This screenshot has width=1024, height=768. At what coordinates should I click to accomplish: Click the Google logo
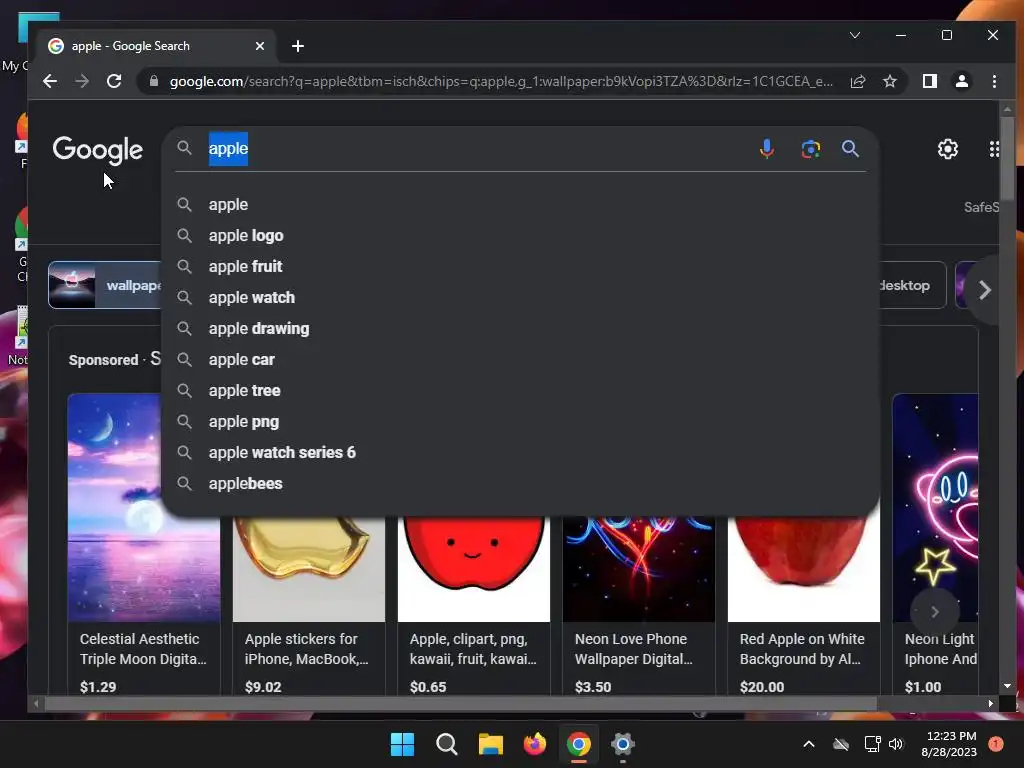97,150
